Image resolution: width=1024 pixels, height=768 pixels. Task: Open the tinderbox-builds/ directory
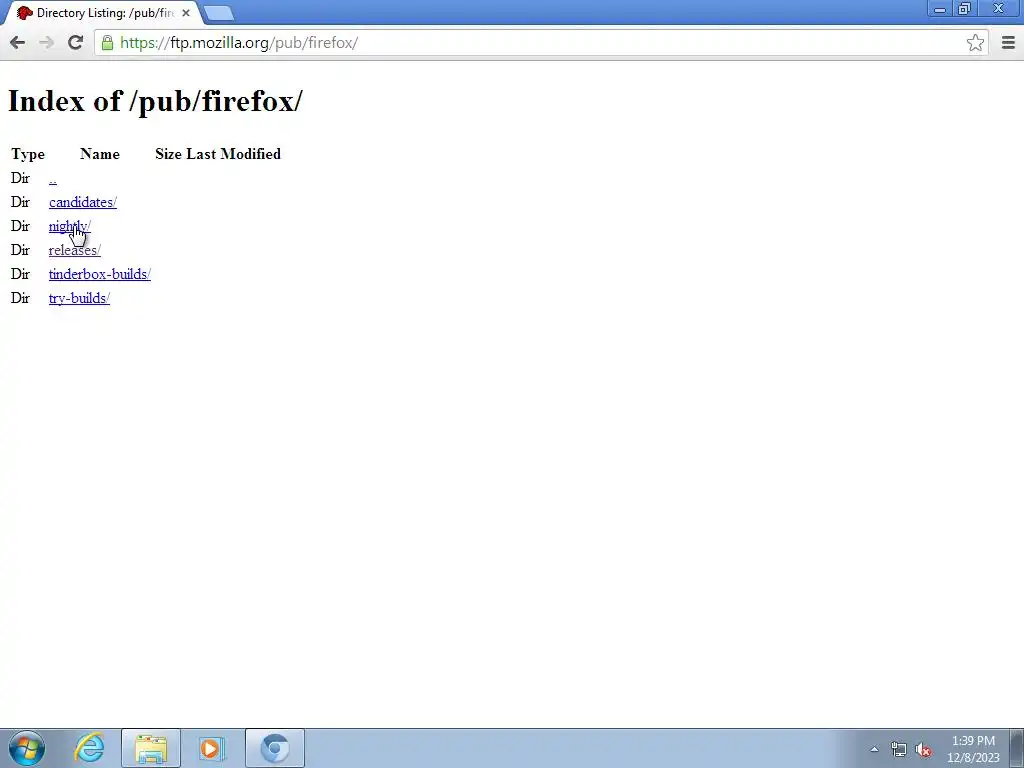tap(100, 274)
